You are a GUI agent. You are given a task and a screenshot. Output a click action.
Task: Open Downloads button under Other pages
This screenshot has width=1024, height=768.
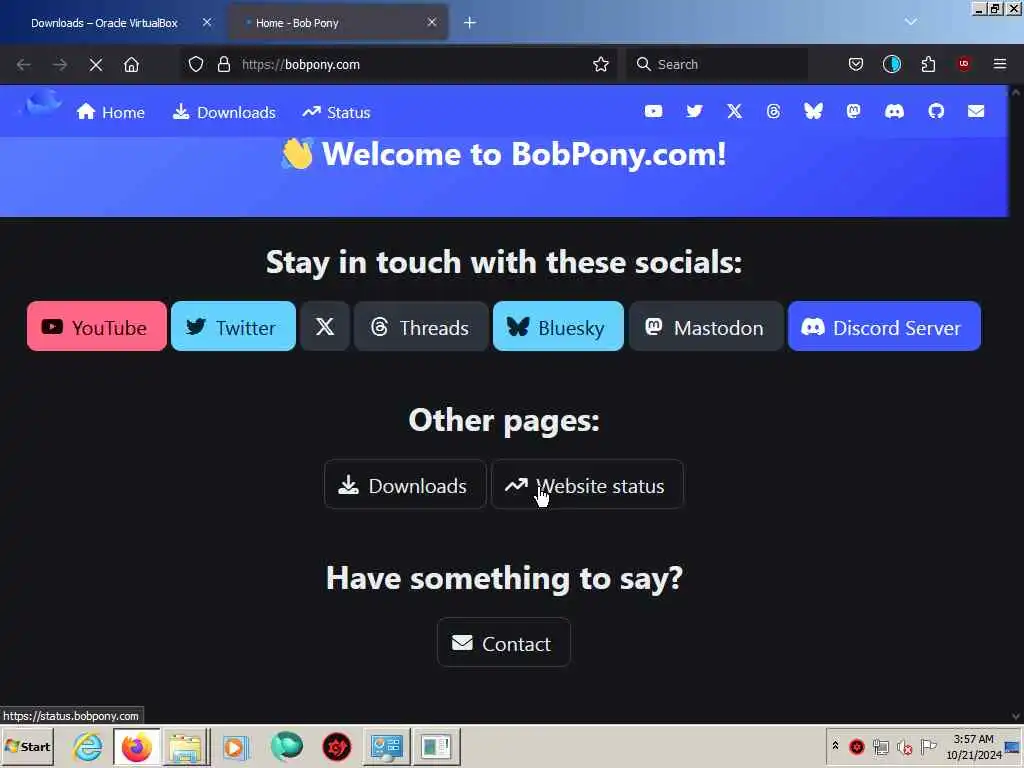click(x=405, y=485)
